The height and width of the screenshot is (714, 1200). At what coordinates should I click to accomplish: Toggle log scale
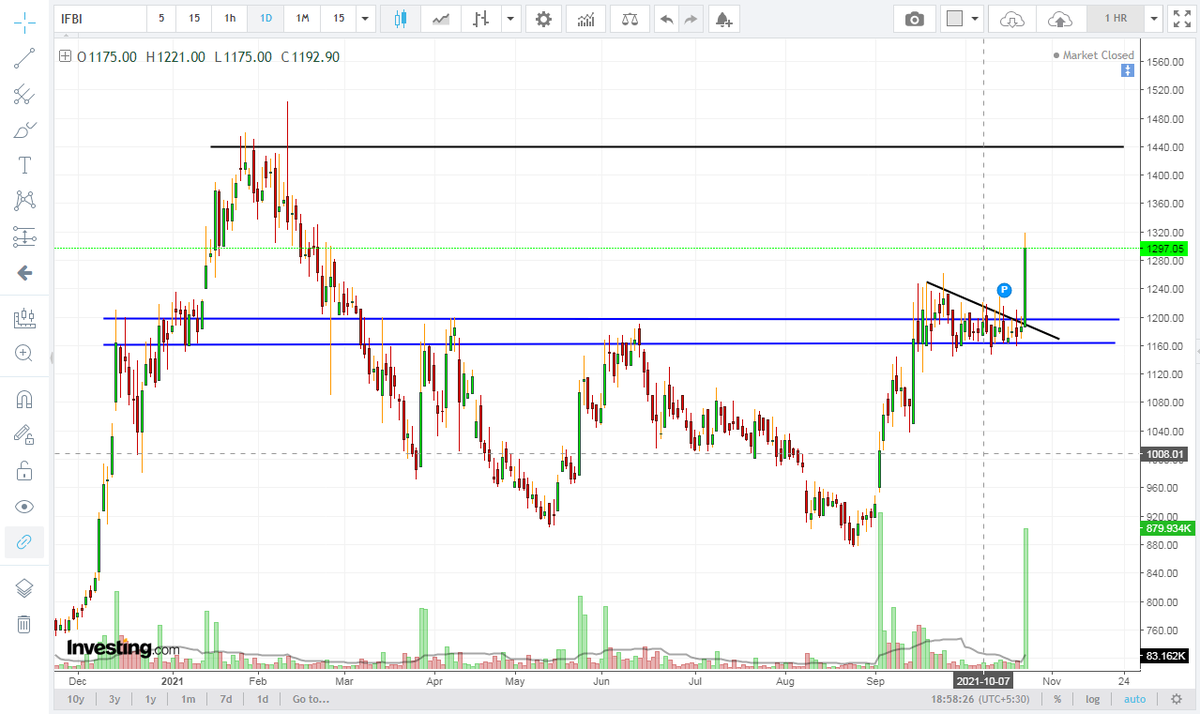(x=1094, y=699)
